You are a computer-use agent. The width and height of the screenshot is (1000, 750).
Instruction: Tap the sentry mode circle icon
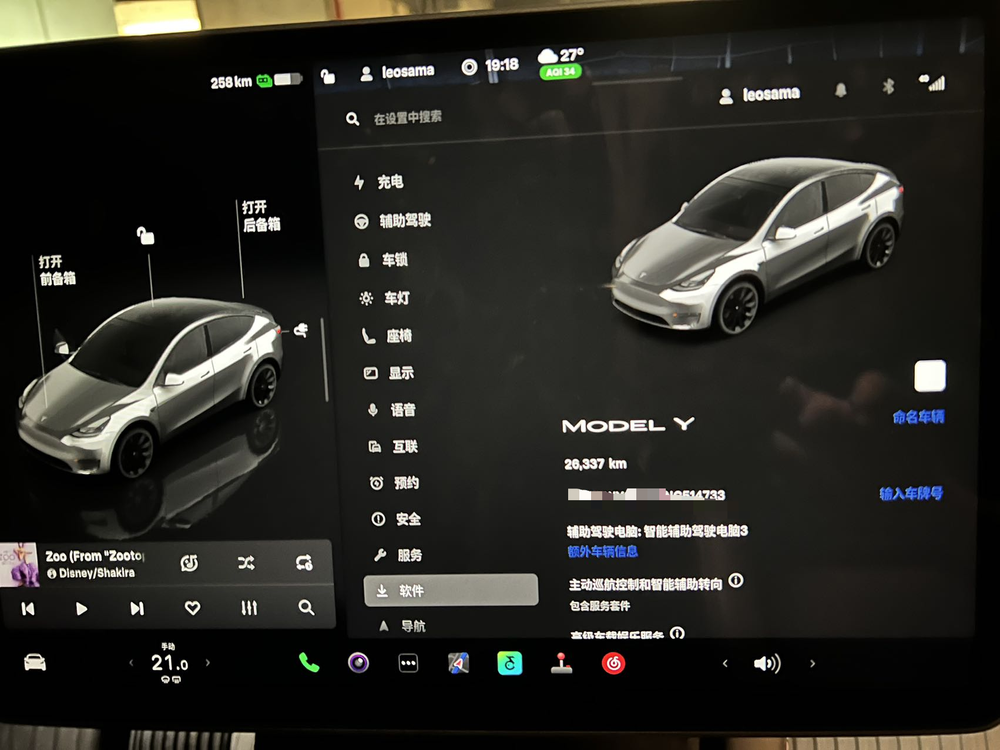tap(469, 67)
